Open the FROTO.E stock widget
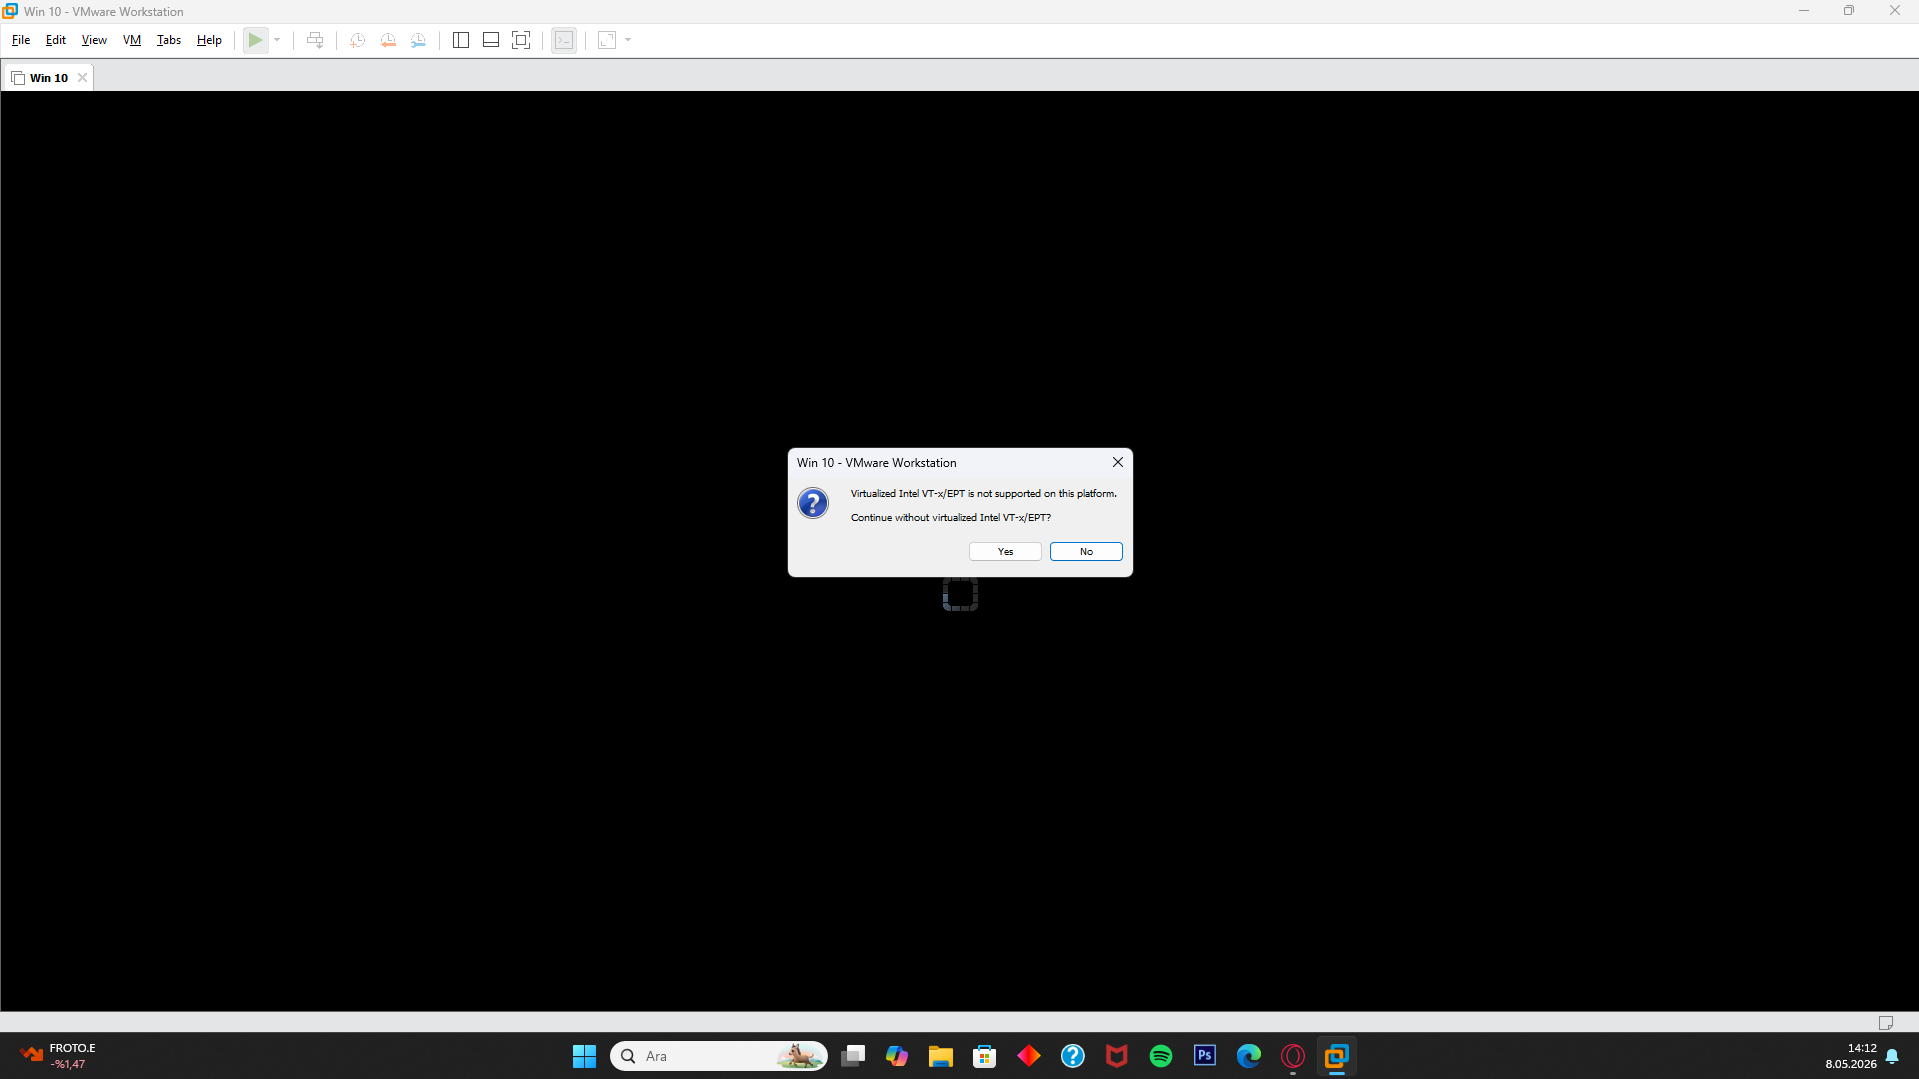 (x=58, y=1056)
